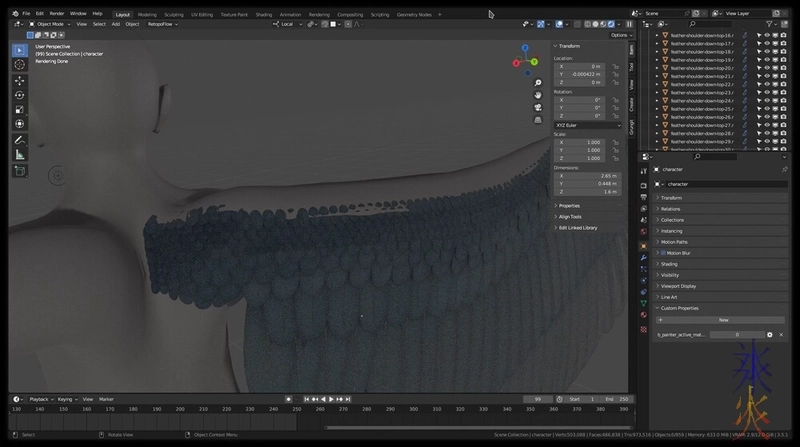
Task: Switch to the Sculpting workspace tab
Action: 174,15
